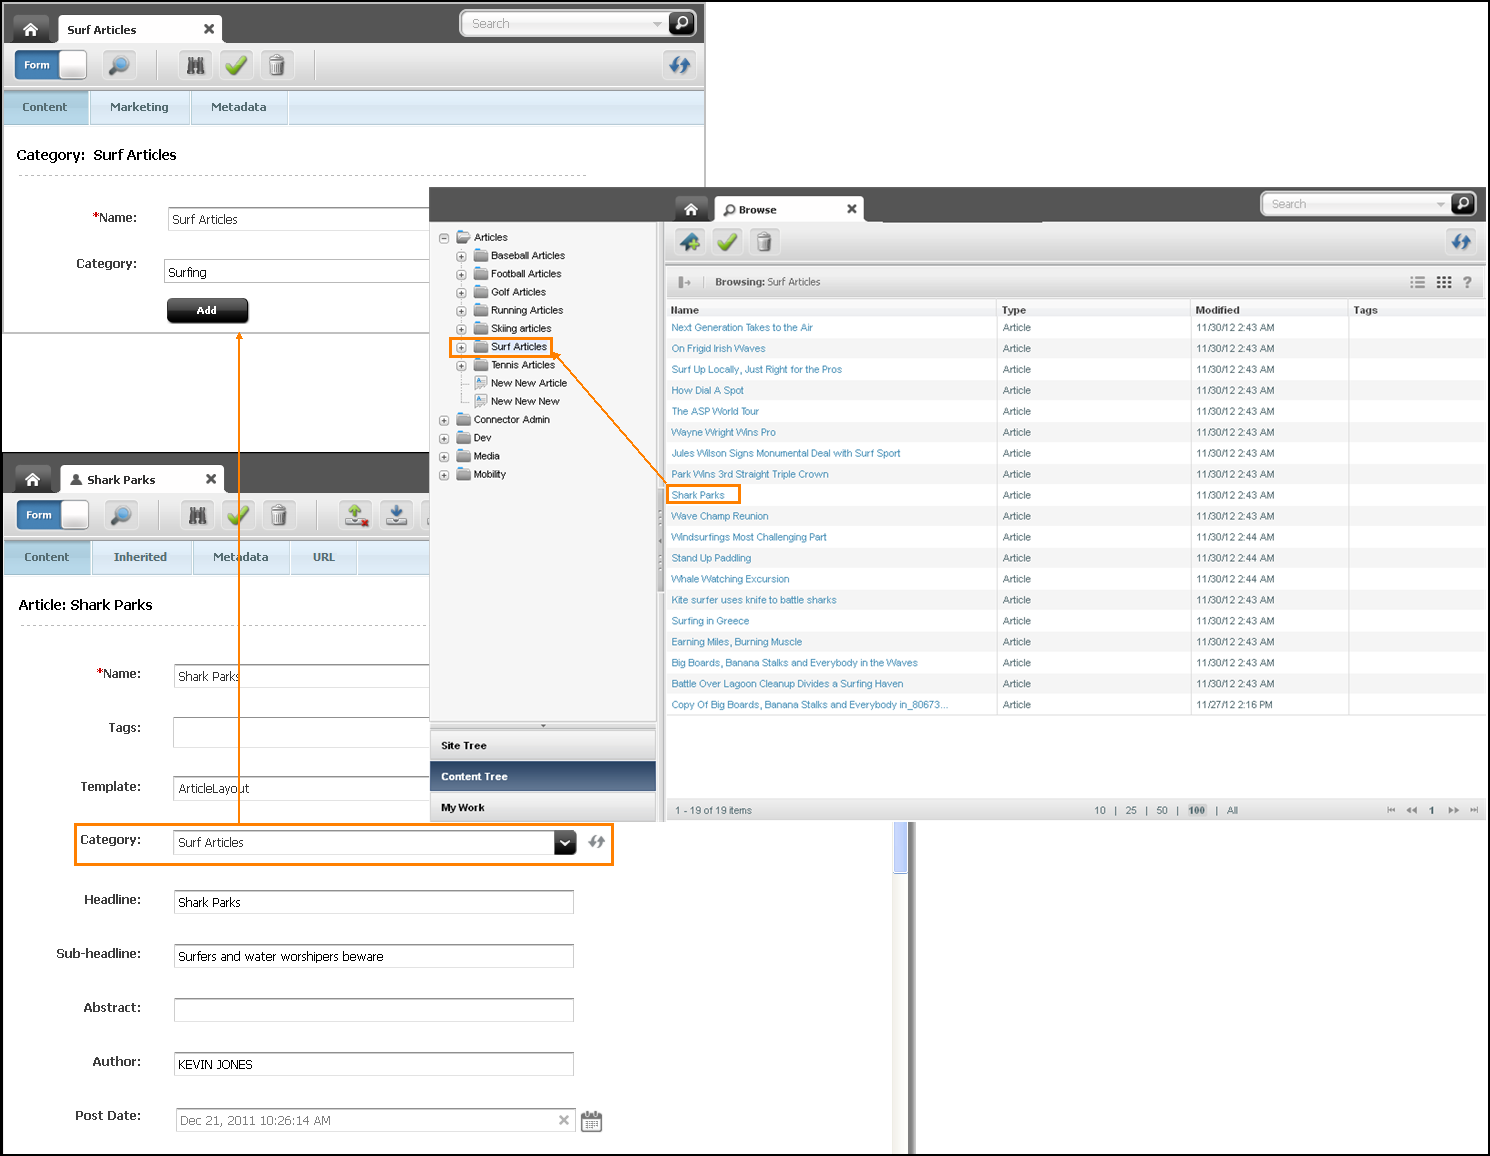The width and height of the screenshot is (1490, 1156).
Task: Click binoculars icon in Shark Parks toolbar
Action: pyautogui.click(x=198, y=515)
